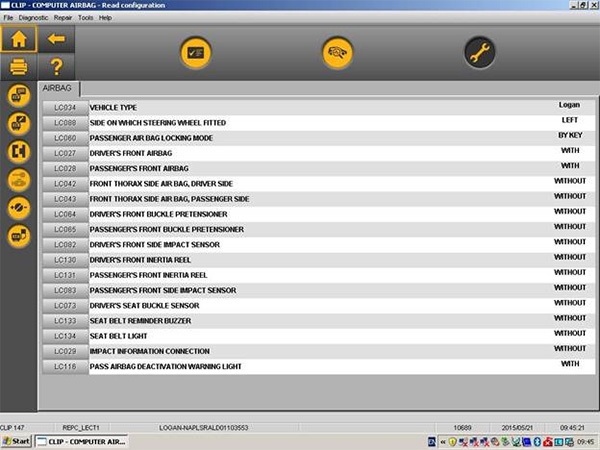Click the Home icon
Viewport: 600px width, 450px height.
click(x=19, y=39)
